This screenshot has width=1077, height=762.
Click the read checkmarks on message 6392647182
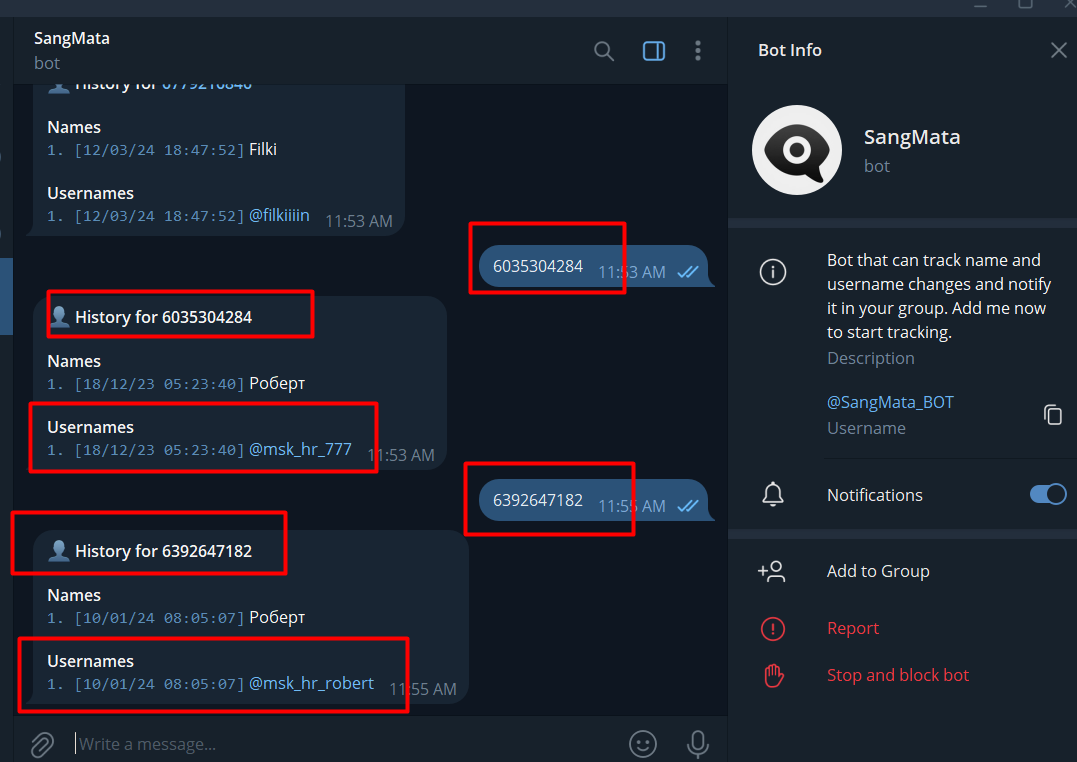688,506
